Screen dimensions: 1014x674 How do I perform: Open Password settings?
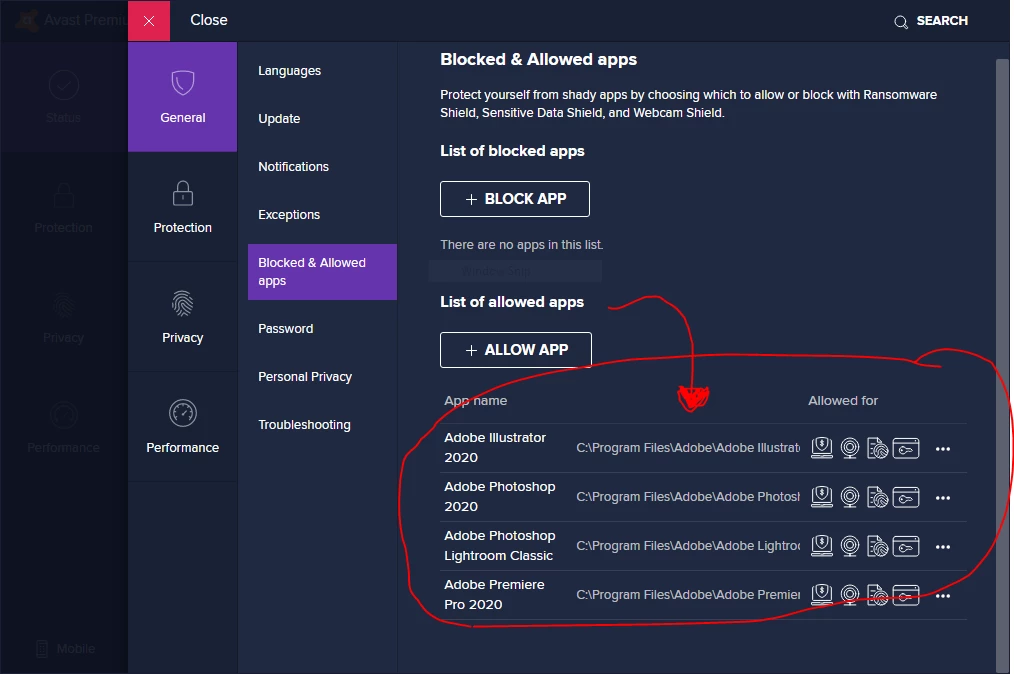(286, 329)
